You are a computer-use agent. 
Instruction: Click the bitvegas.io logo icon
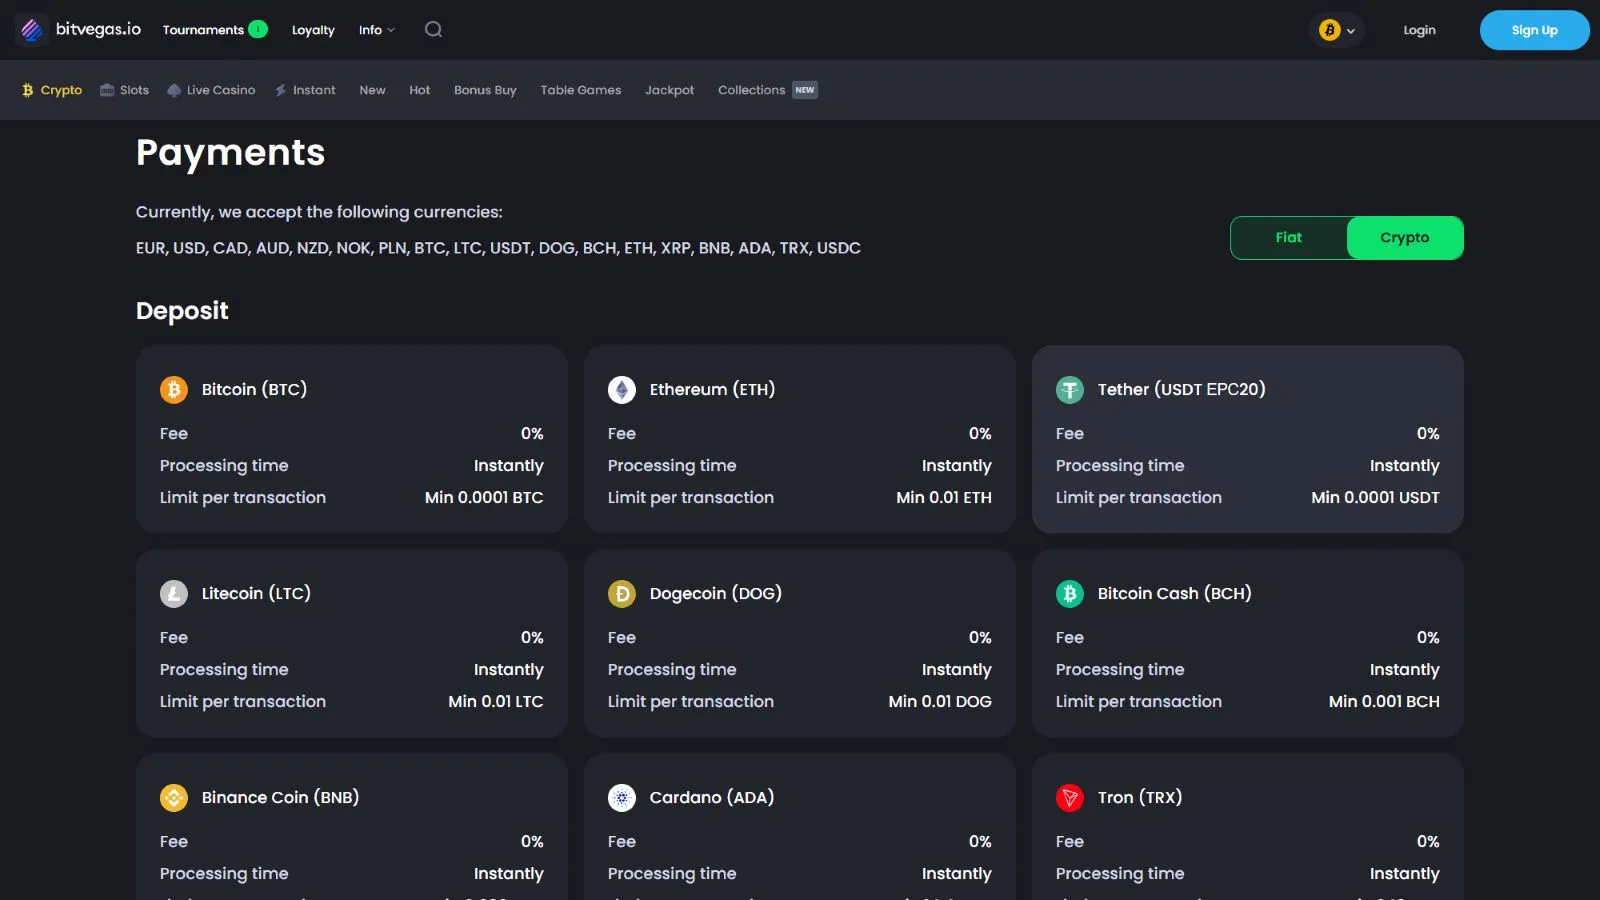32,30
